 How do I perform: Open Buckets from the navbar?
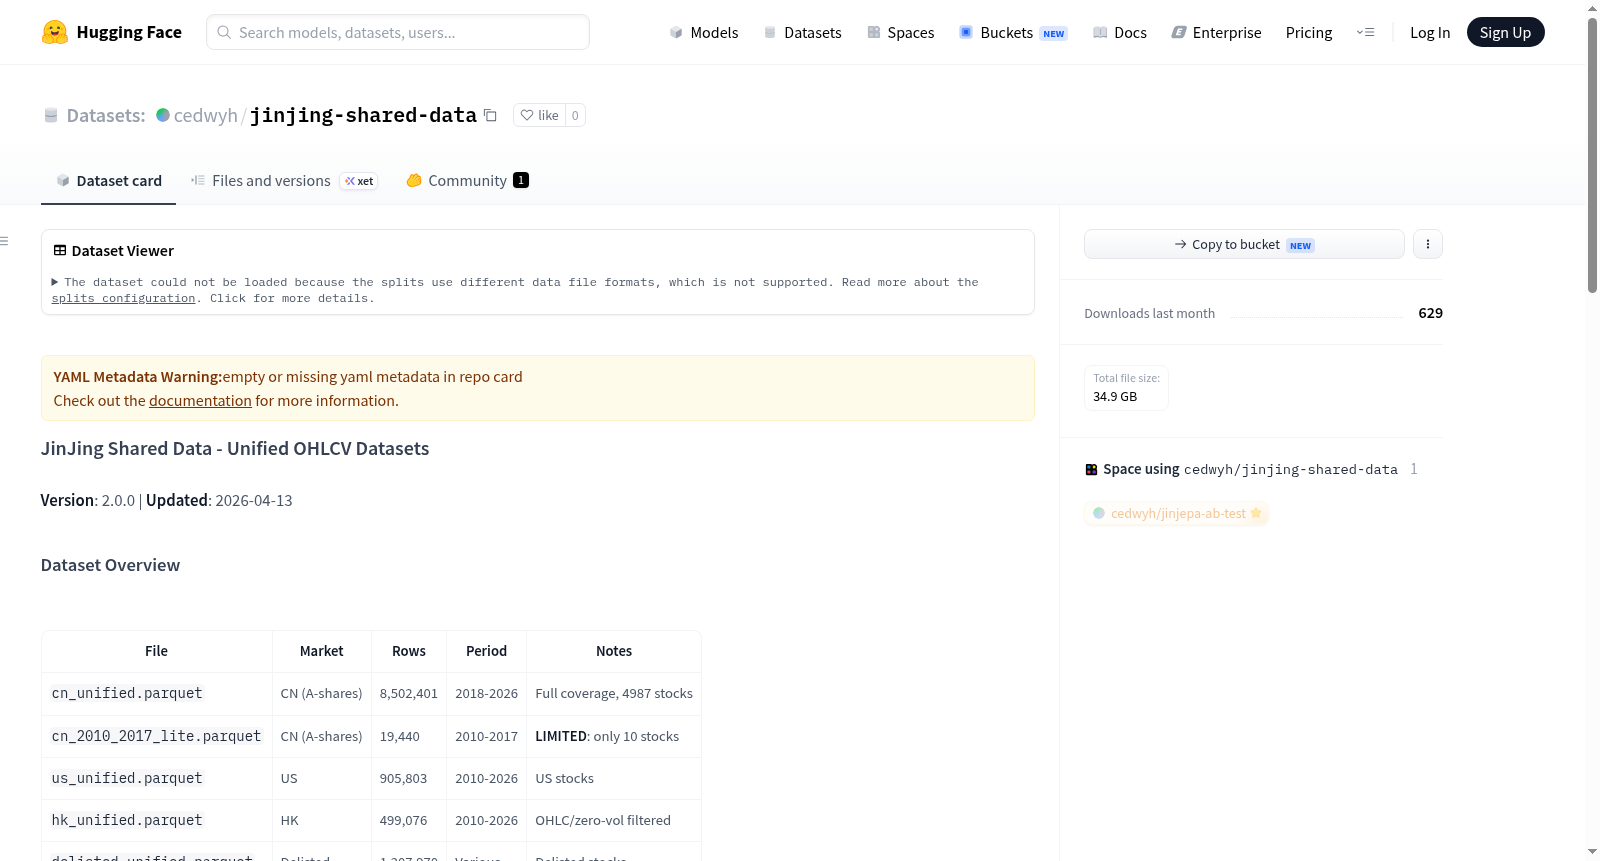1013,32
